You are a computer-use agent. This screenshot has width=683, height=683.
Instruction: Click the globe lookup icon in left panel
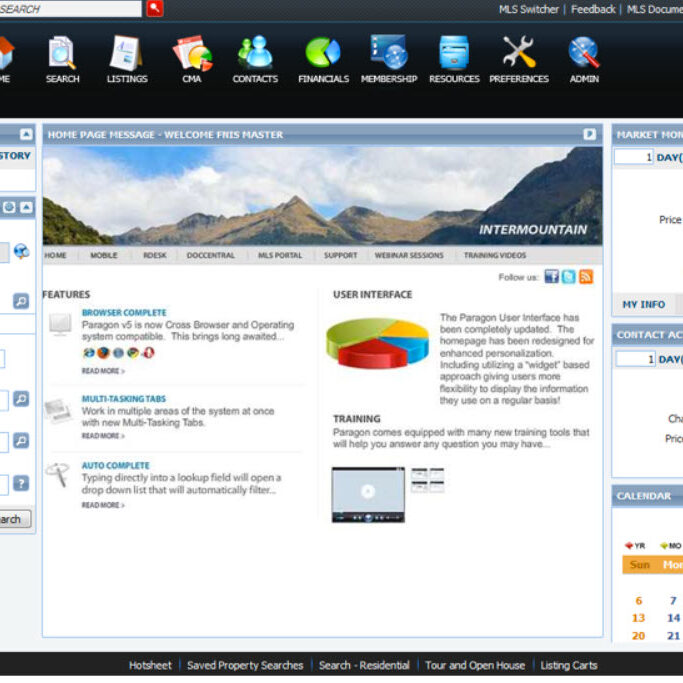tap(21, 251)
